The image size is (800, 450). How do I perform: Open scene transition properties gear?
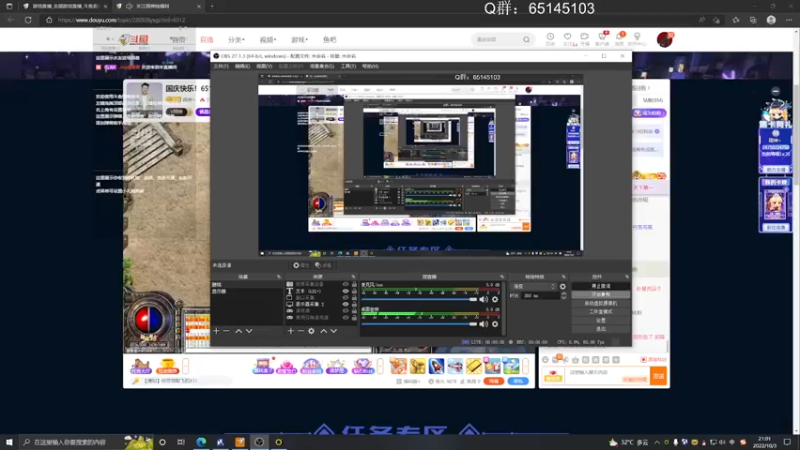(x=563, y=287)
